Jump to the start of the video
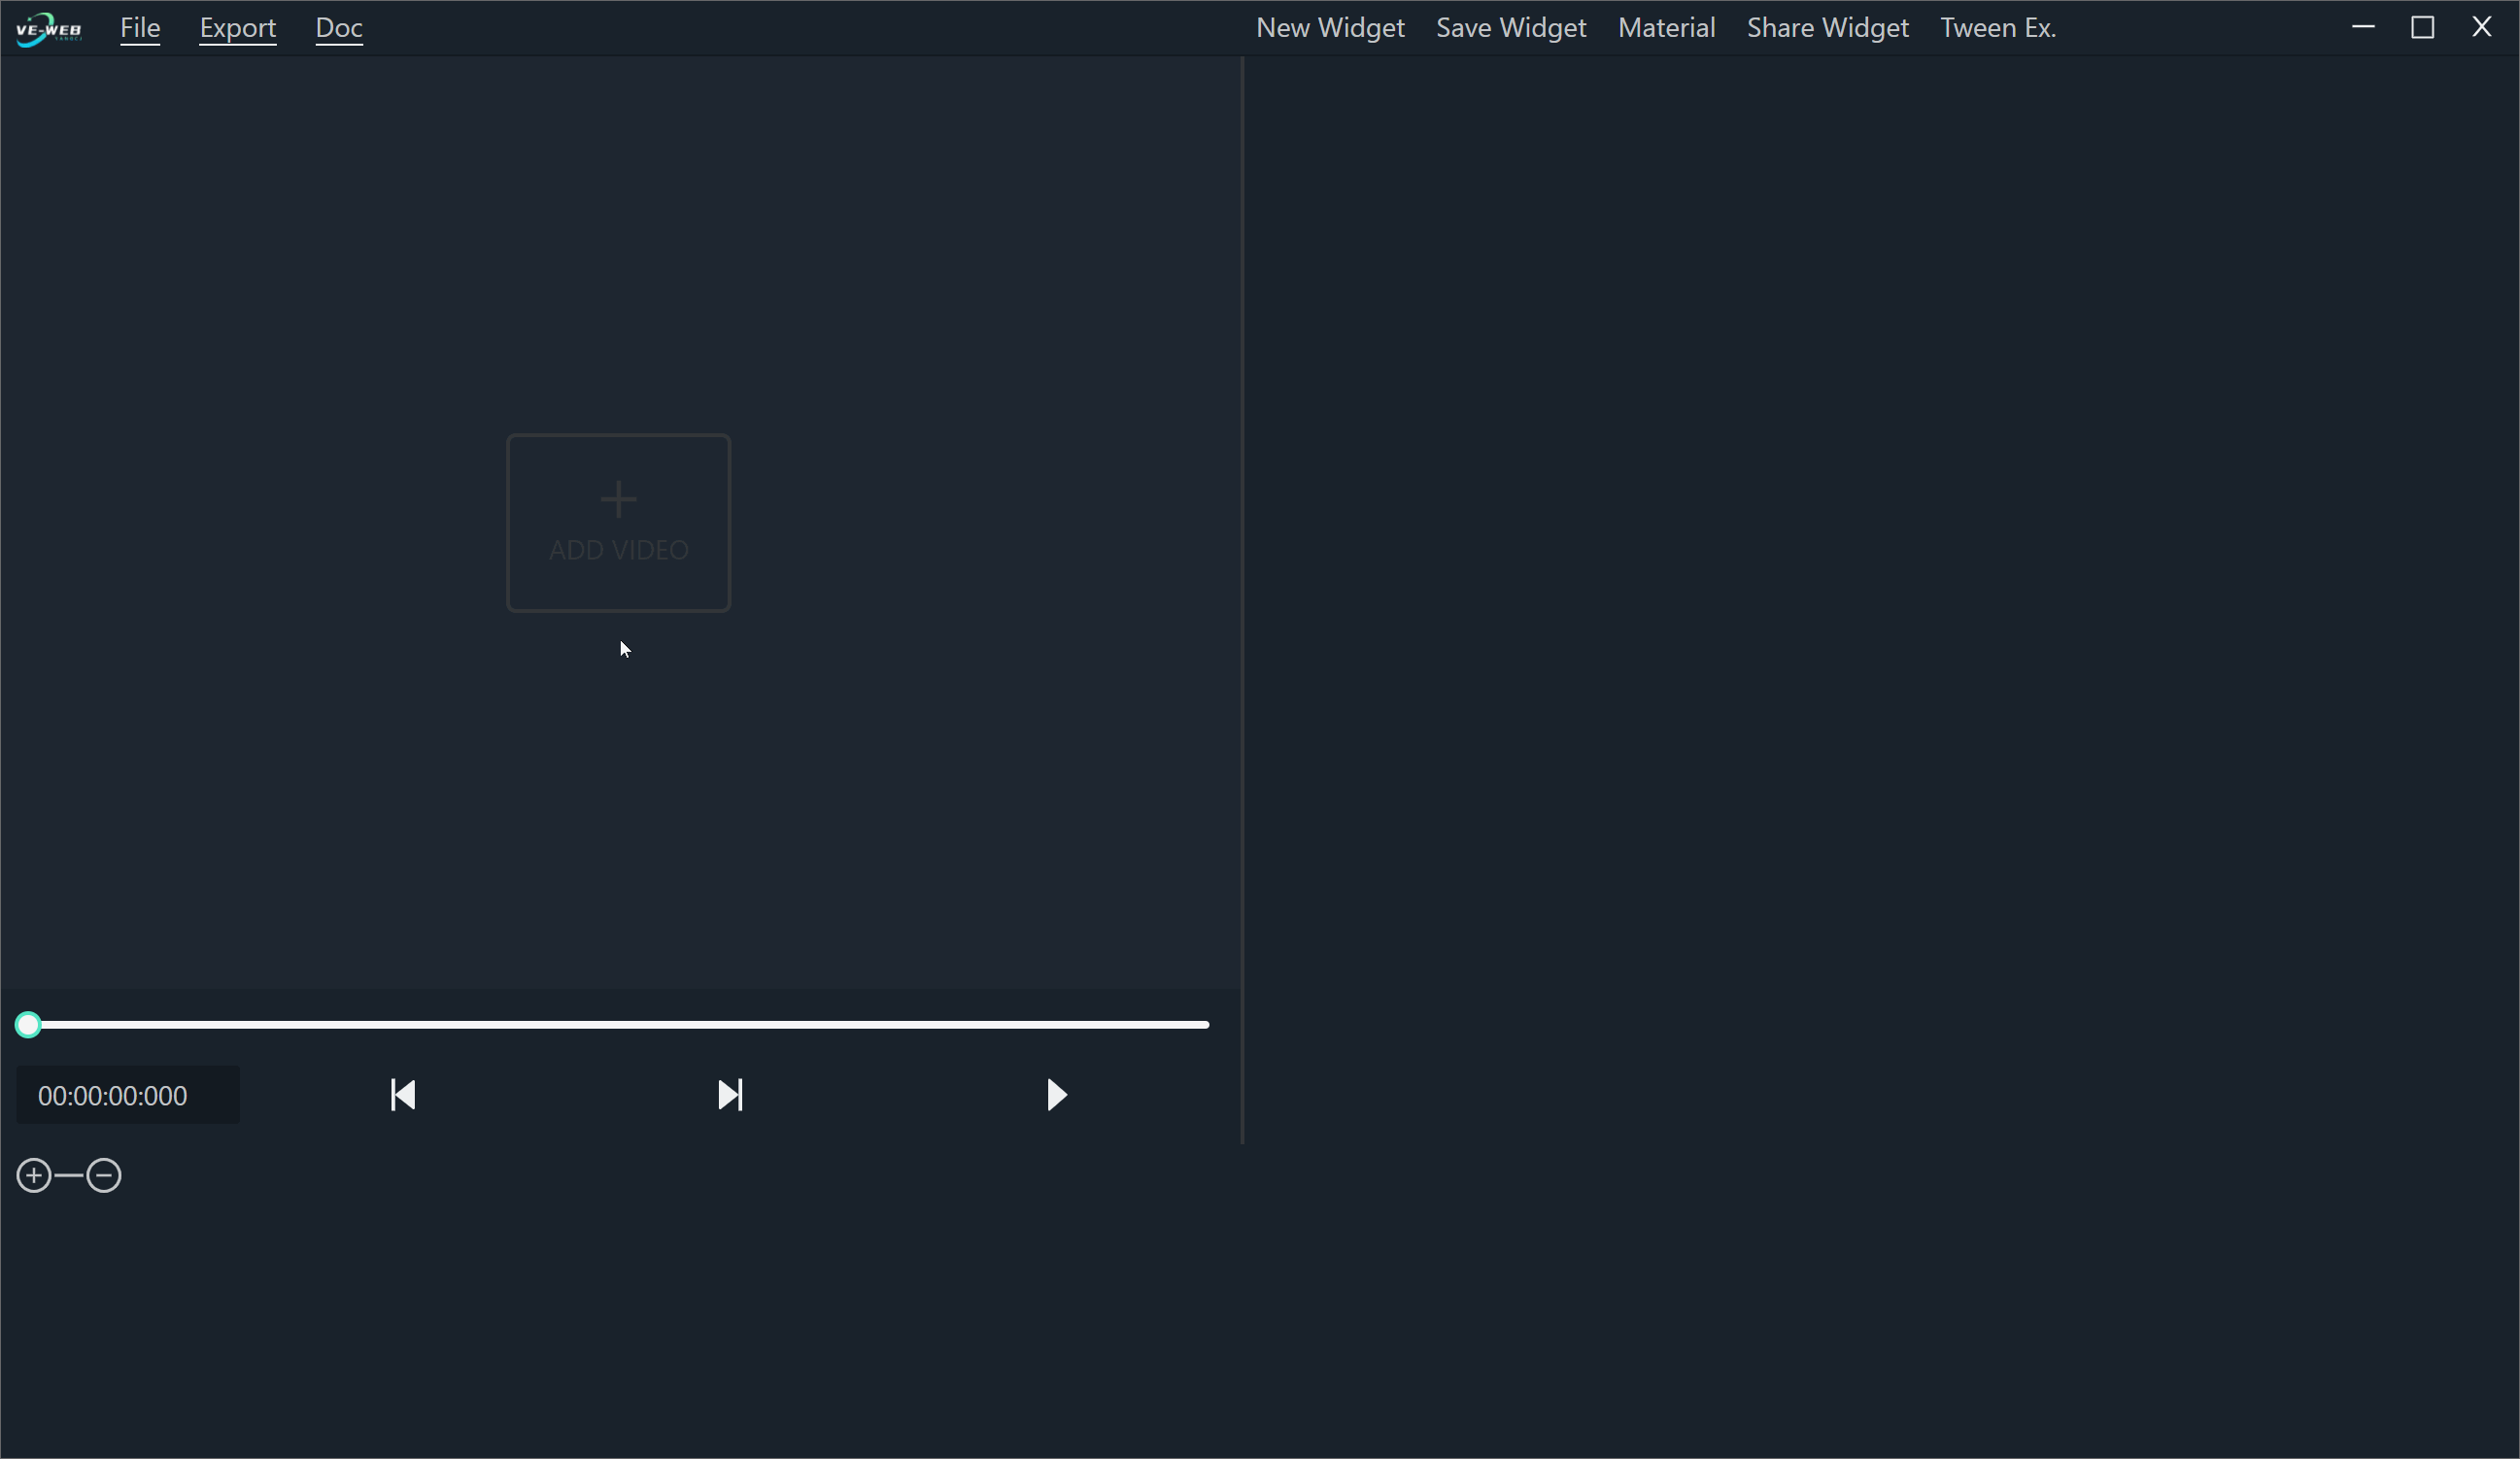 tap(403, 1095)
